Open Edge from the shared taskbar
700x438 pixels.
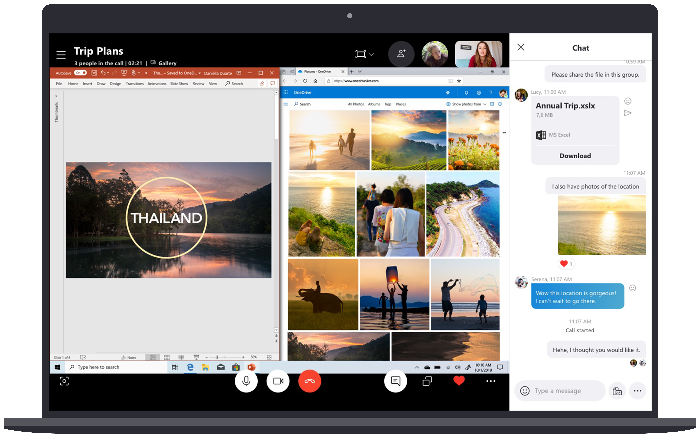point(190,367)
